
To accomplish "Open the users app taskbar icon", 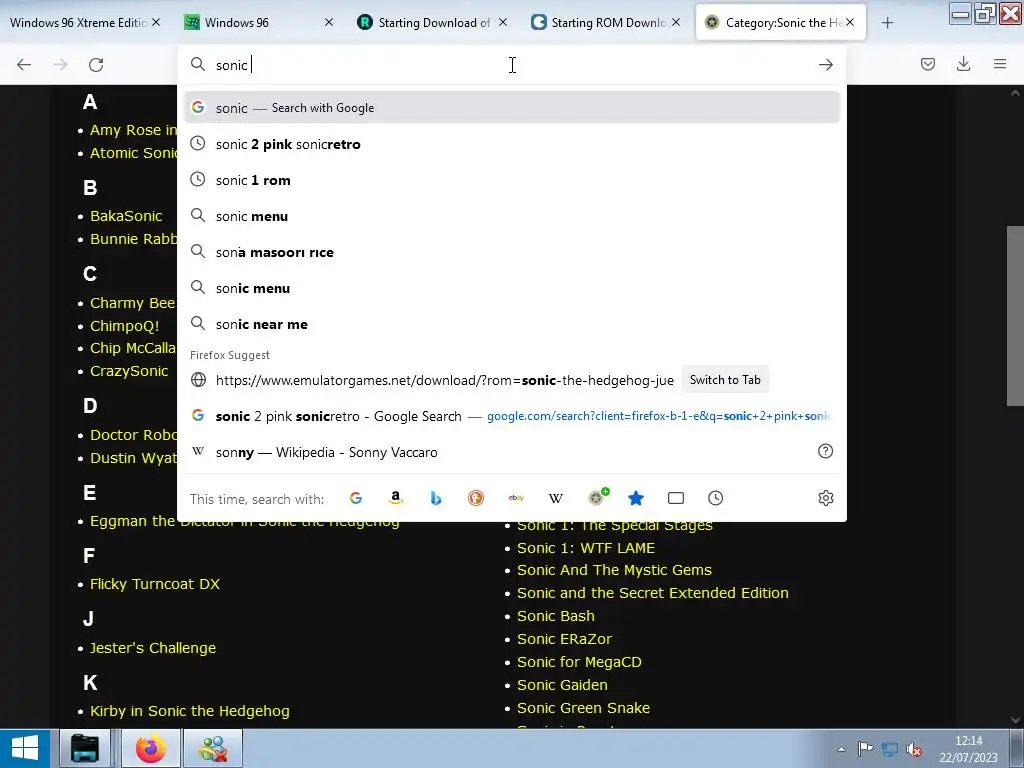I will click(213, 748).
